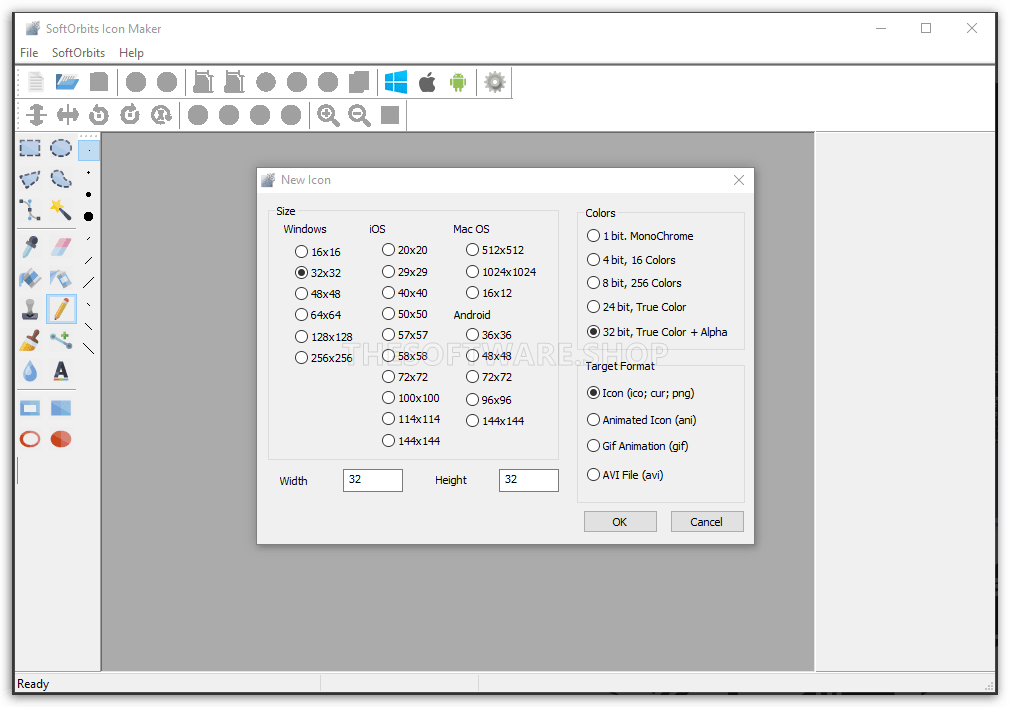
Task: Open file with the folder icon
Action: pyautogui.click(x=67, y=82)
